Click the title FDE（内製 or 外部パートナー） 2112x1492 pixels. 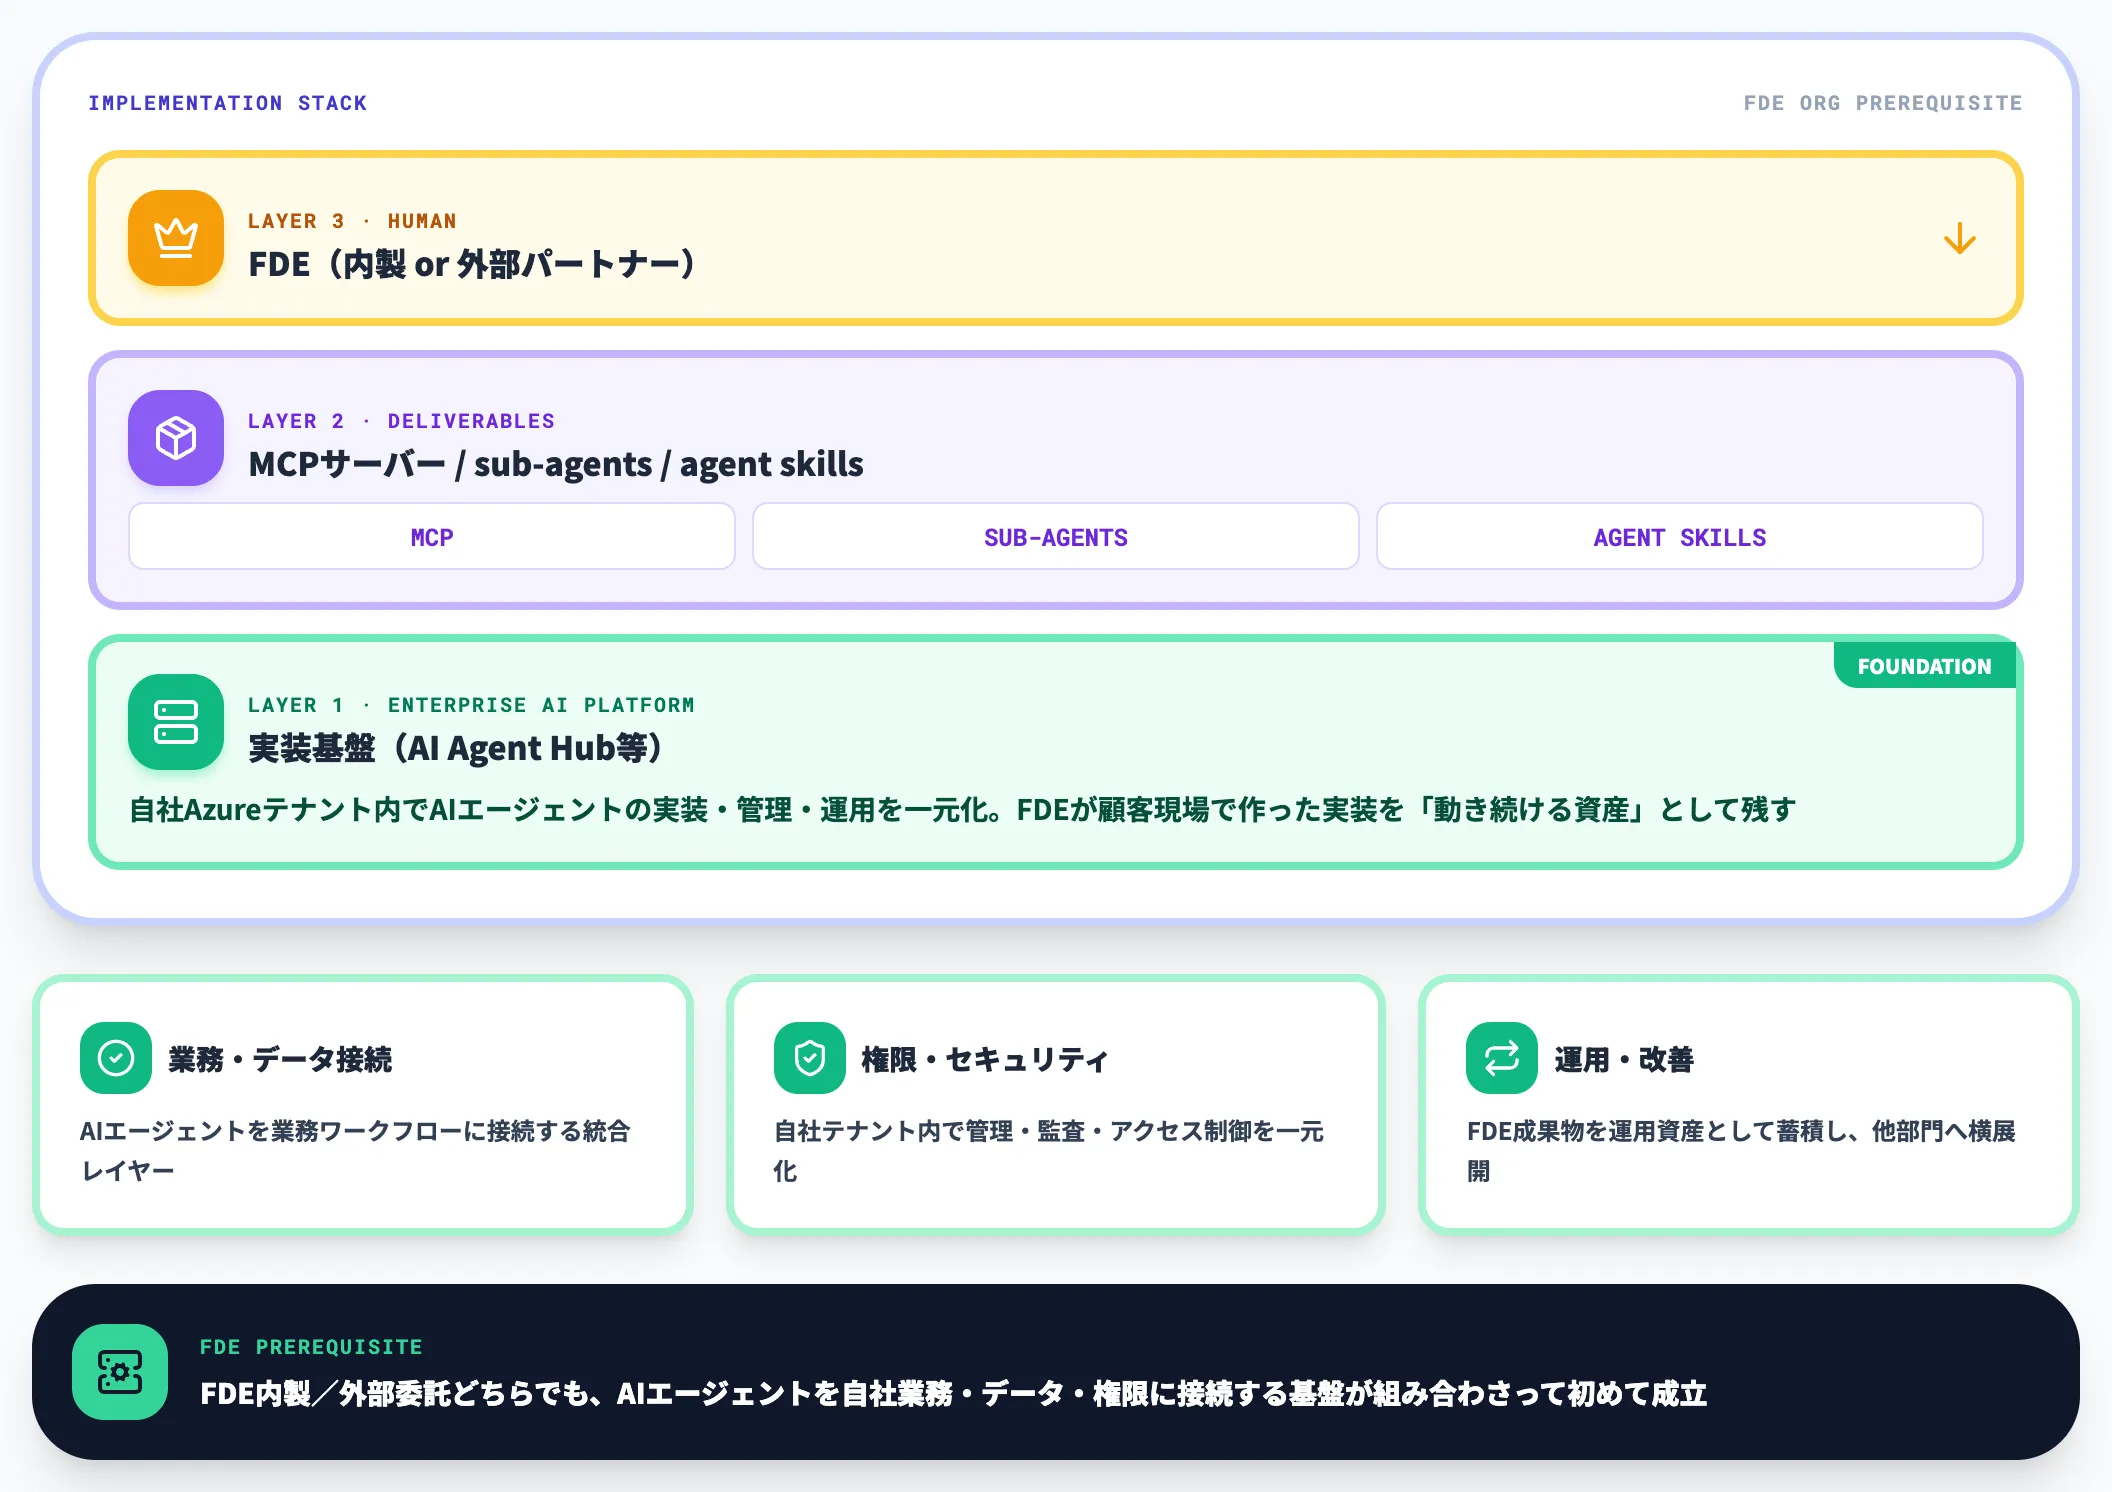coord(472,264)
